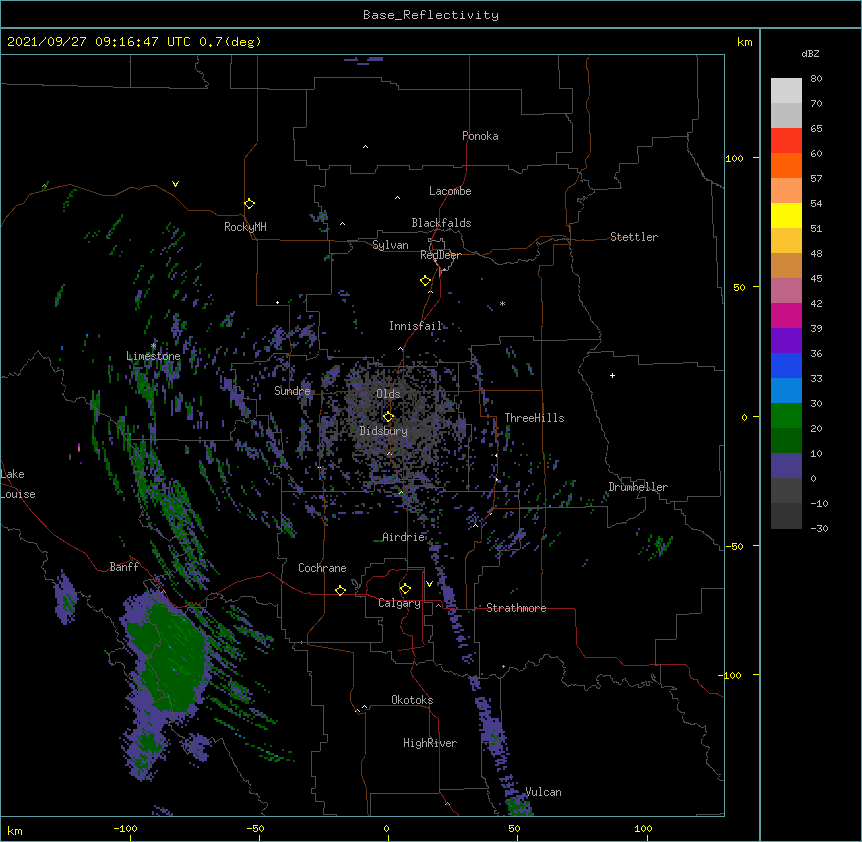The width and height of the screenshot is (862, 842).
Task: Click the Stettler city label
Action: tap(634, 237)
